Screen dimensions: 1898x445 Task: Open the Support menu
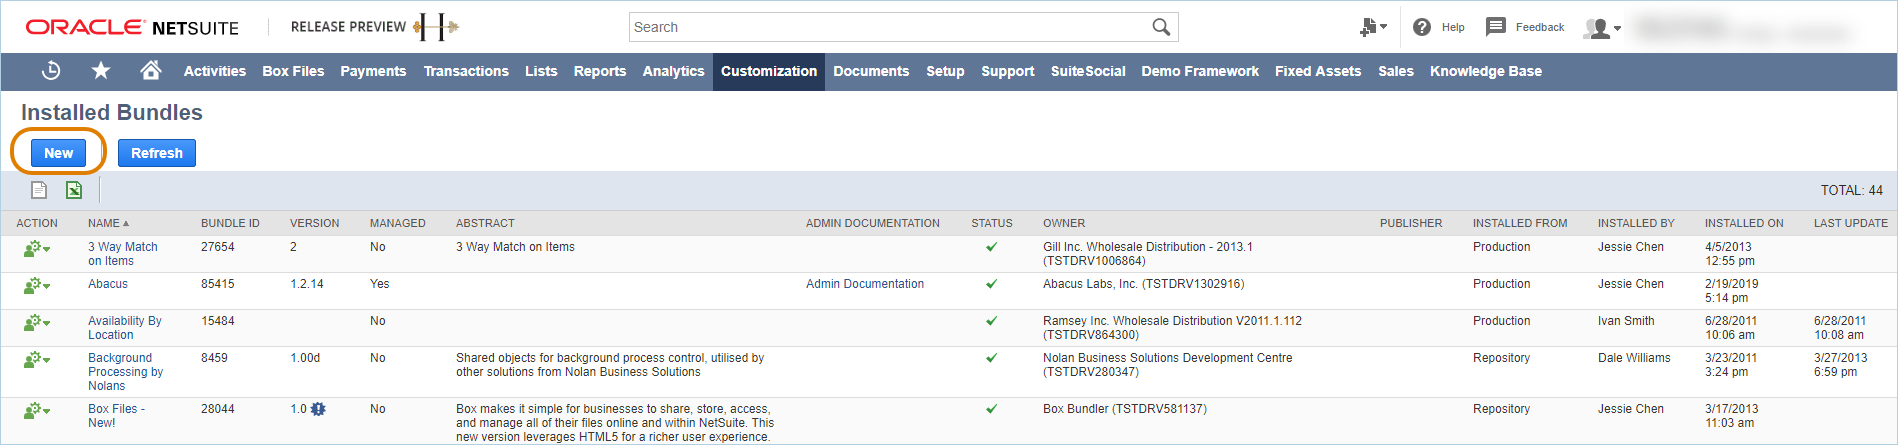pyautogui.click(x=1008, y=71)
